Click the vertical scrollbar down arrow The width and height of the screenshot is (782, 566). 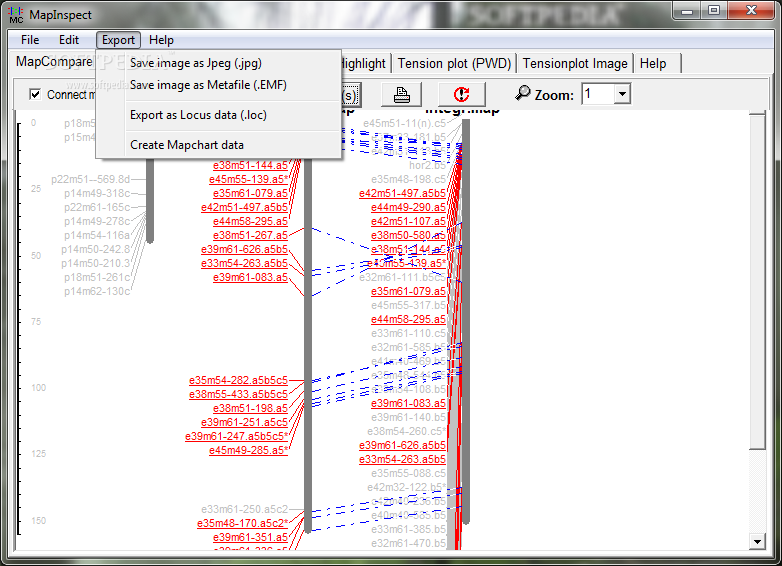click(x=757, y=542)
